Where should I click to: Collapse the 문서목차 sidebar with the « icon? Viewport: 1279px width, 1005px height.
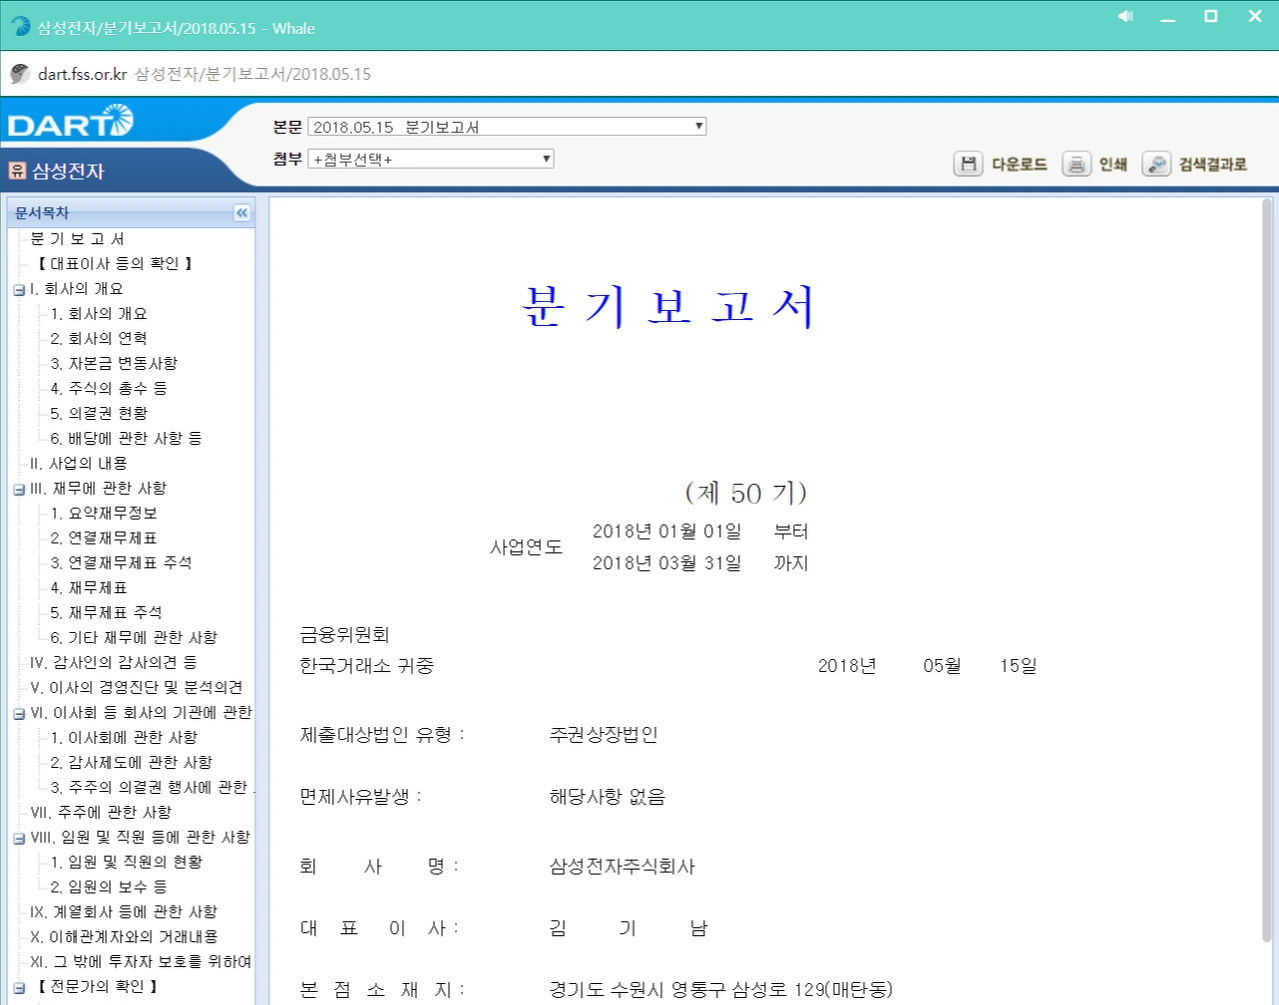(x=241, y=212)
